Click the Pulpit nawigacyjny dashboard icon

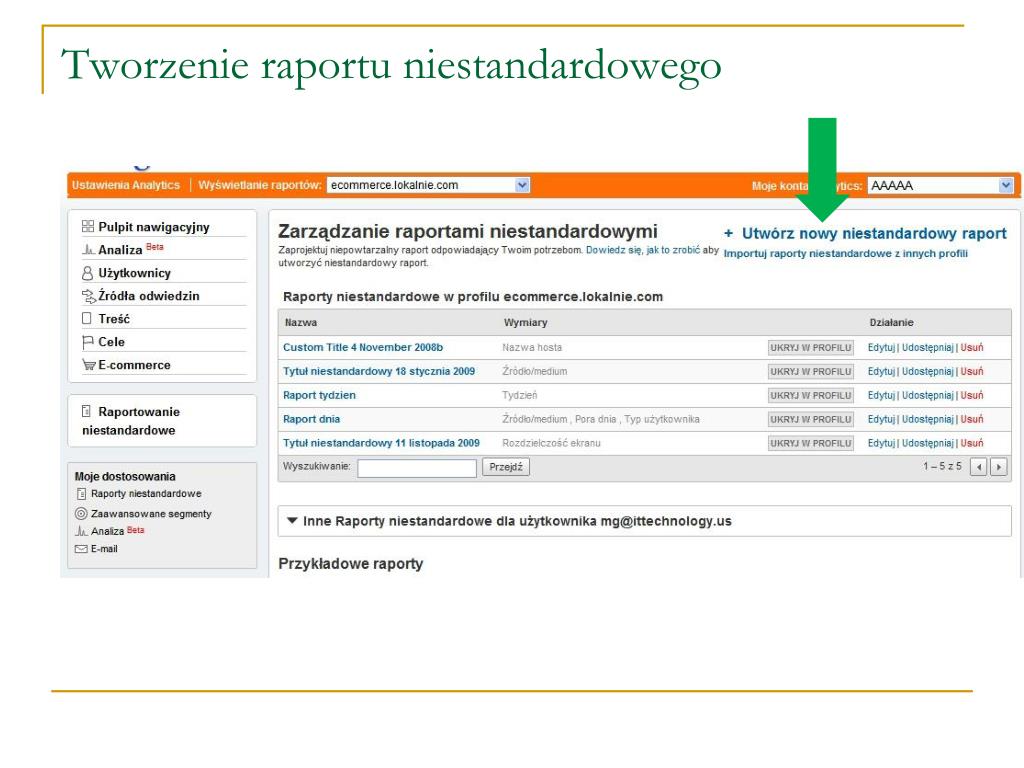88,227
